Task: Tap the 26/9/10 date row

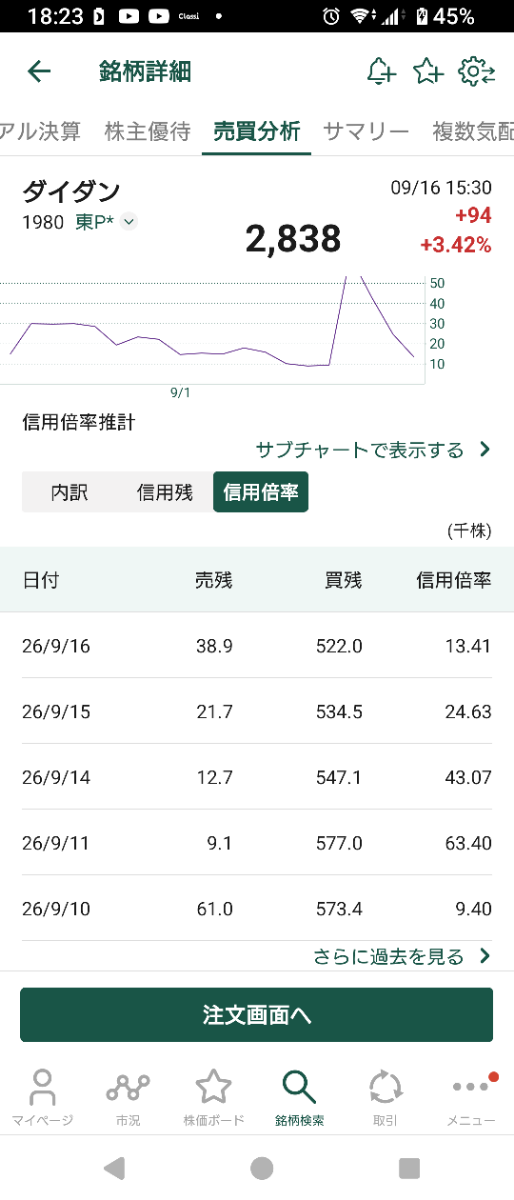Action: point(257,908)
